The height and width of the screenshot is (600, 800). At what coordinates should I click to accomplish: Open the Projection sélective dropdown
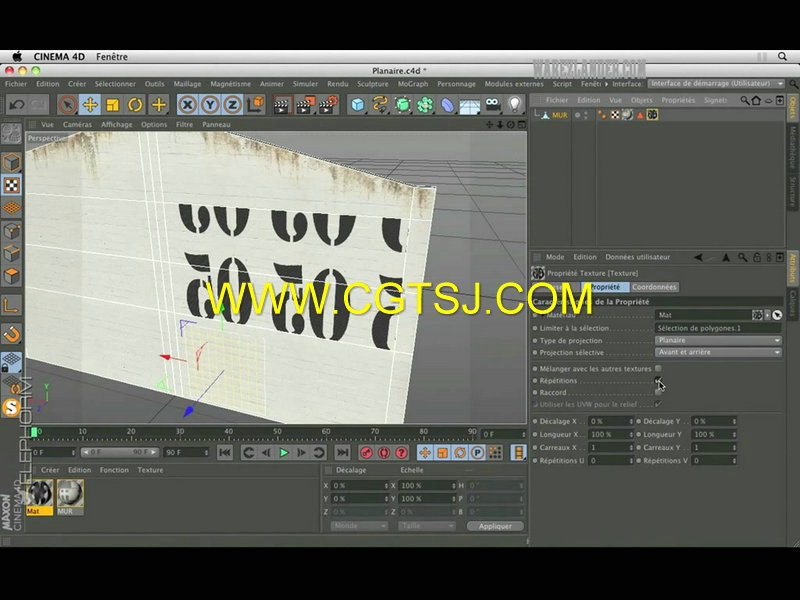718,352
